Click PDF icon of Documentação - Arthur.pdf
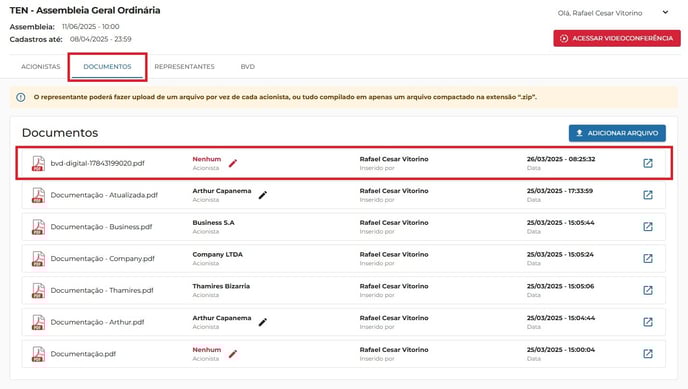 38,322
